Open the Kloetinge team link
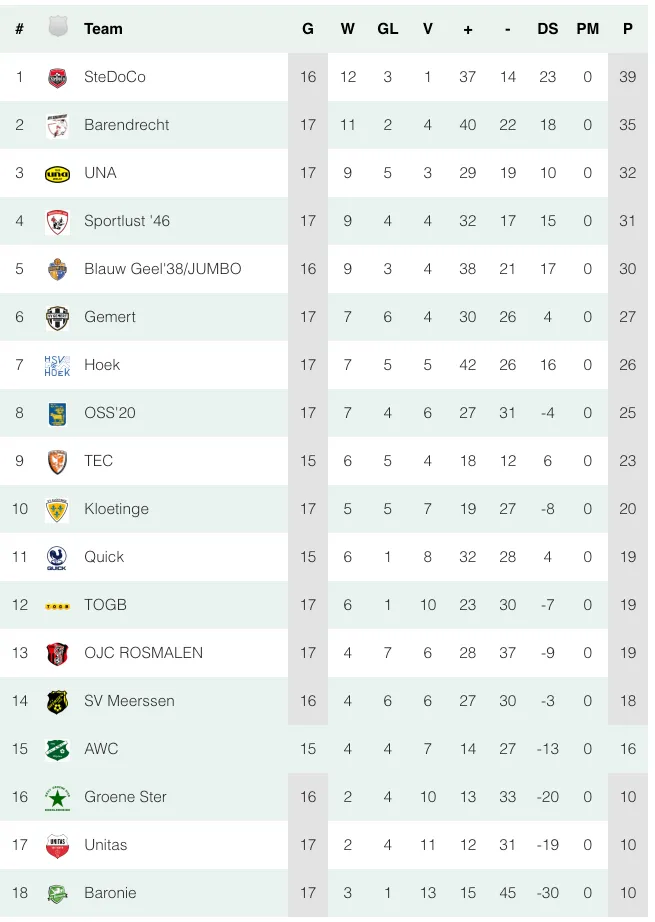 (116, 509)
